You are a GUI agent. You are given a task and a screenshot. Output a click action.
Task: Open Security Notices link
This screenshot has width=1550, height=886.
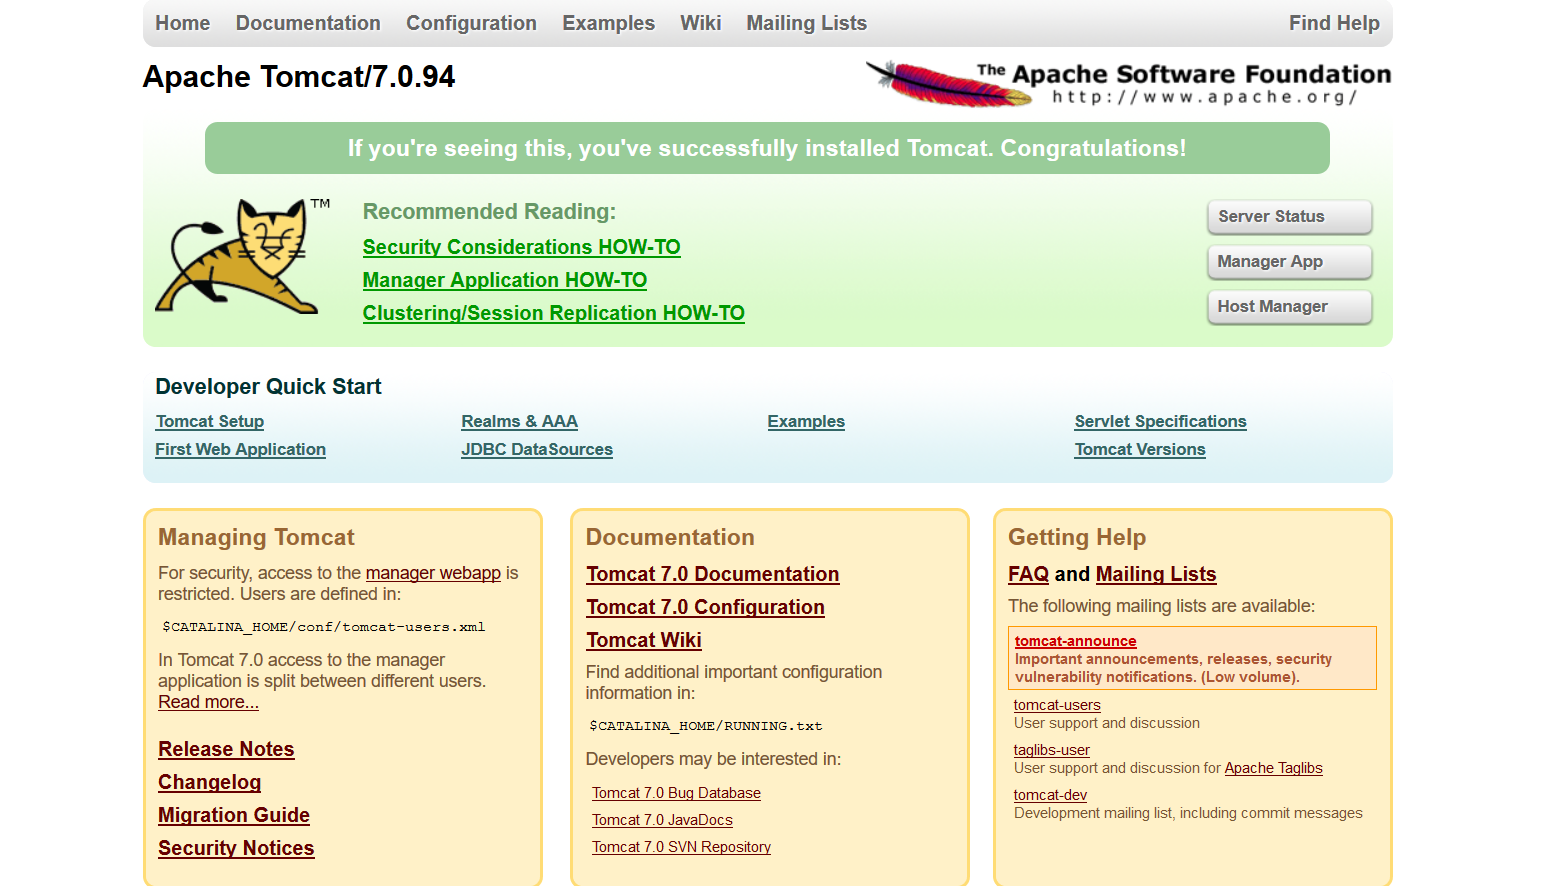(x=236, y=848)
